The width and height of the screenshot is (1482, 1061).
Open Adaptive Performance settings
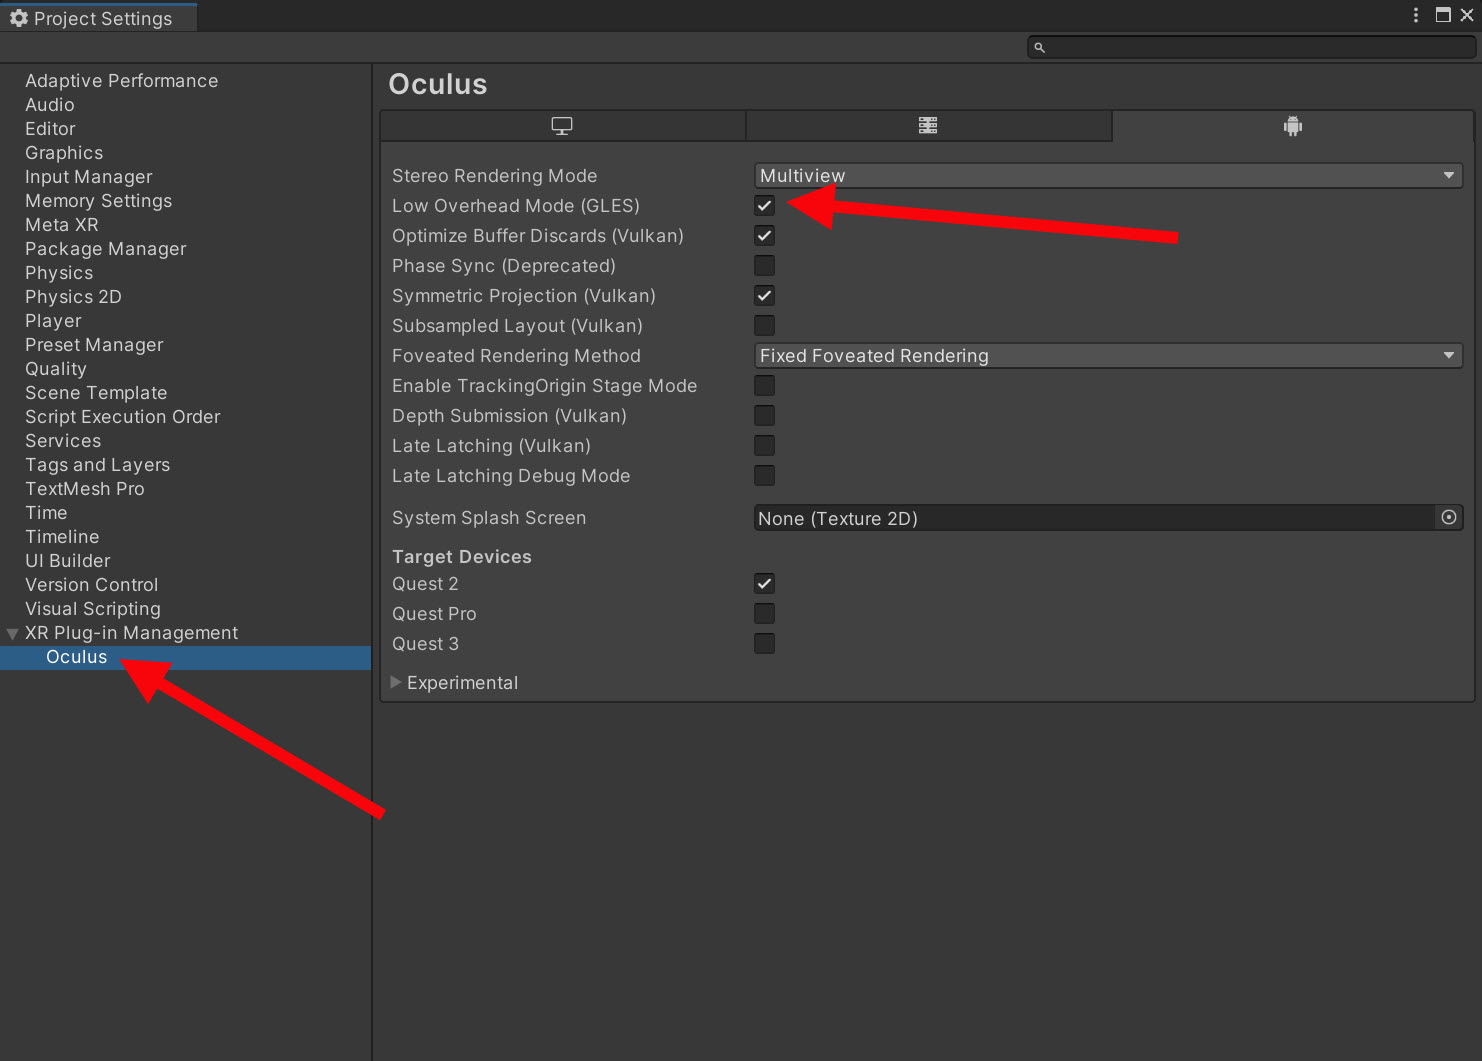click(x=121, y=81)
